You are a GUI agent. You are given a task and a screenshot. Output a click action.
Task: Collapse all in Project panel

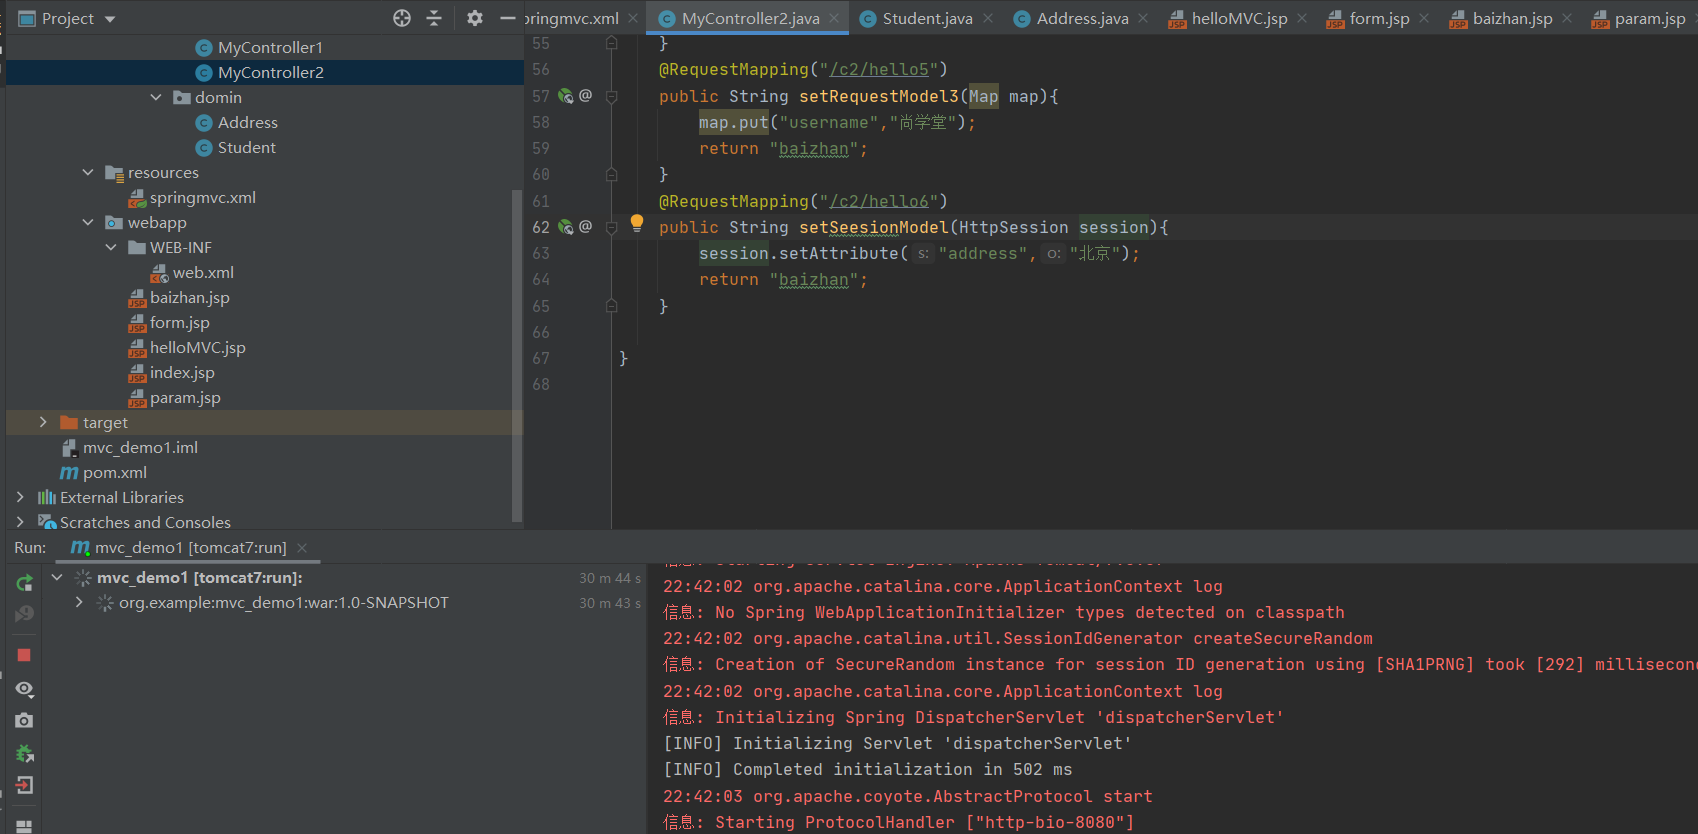(x=434, y=18)
